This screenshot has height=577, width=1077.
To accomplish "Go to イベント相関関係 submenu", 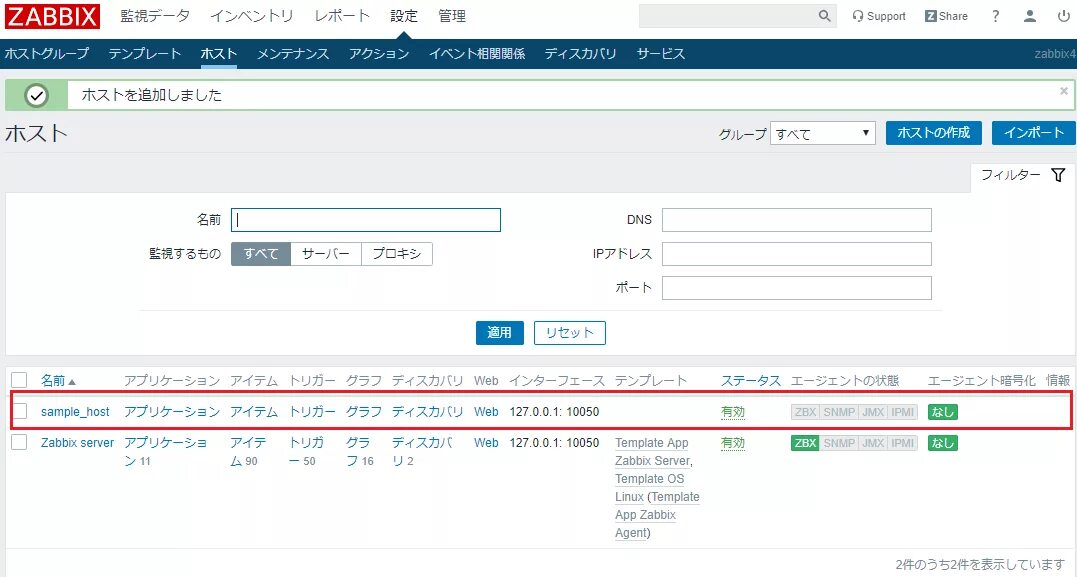I will pyautogui.click(x=477, y=54).
